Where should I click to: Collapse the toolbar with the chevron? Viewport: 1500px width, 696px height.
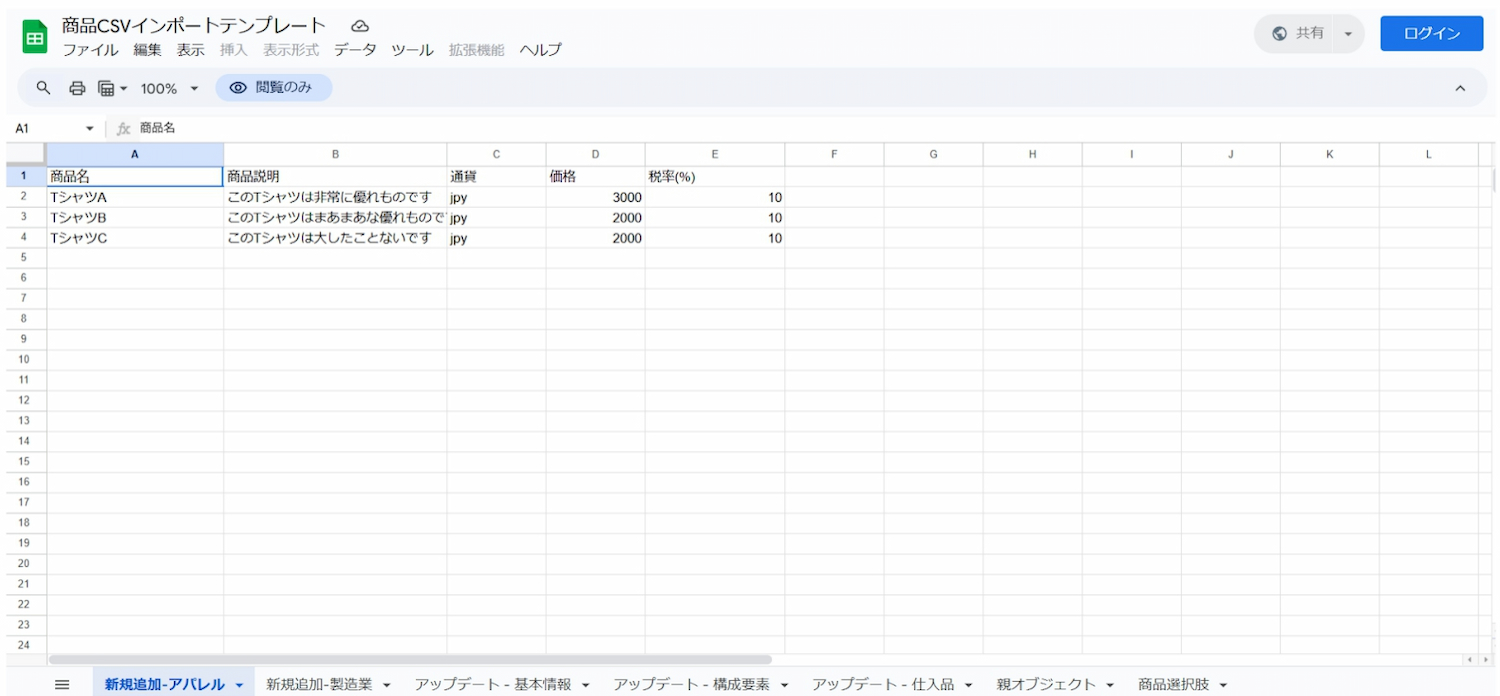pos(1459,88)
